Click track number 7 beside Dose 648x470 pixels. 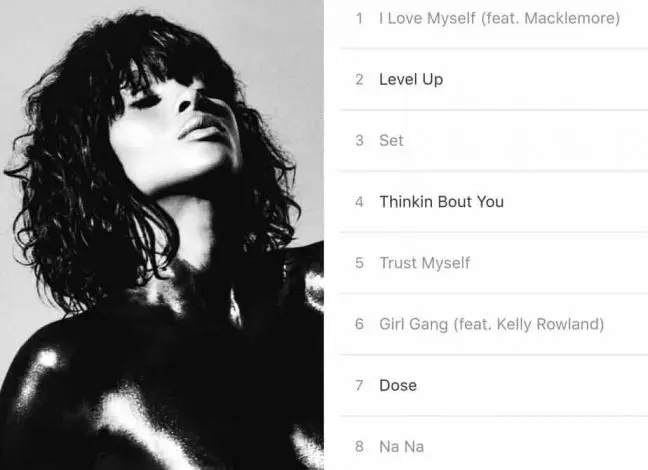coord(360,385)
